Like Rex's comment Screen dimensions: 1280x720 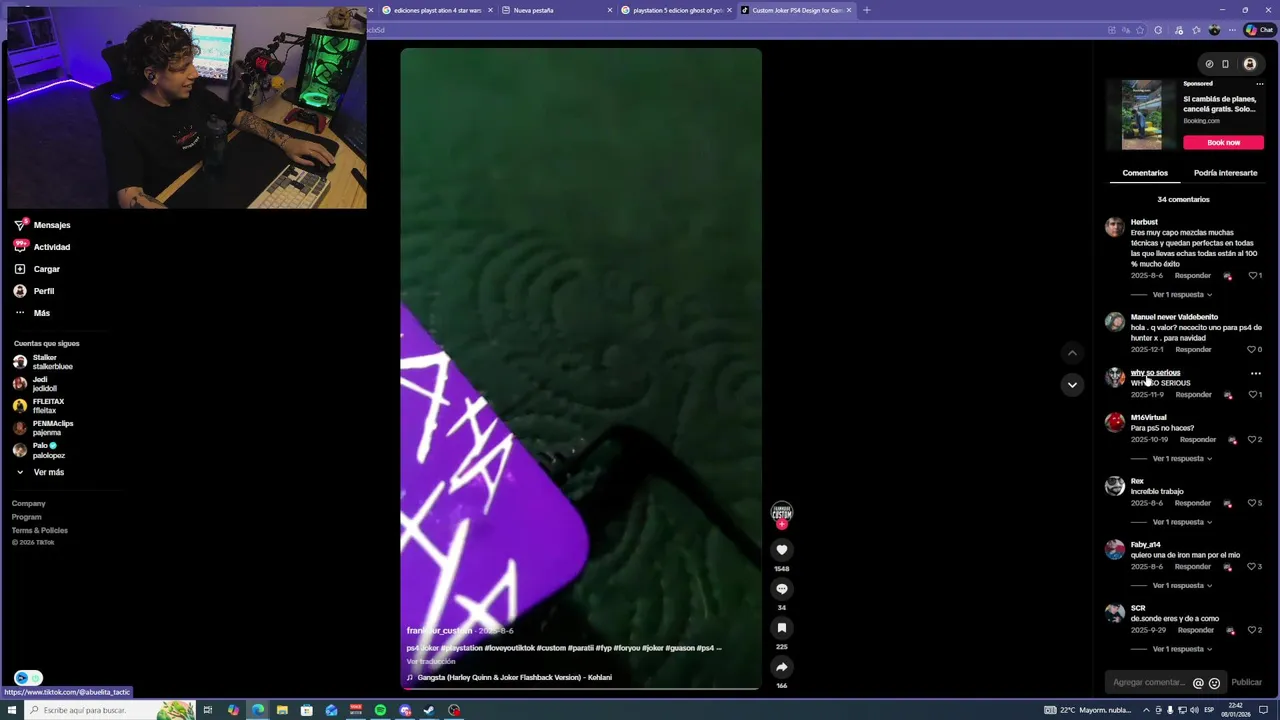pos(1252,503)
